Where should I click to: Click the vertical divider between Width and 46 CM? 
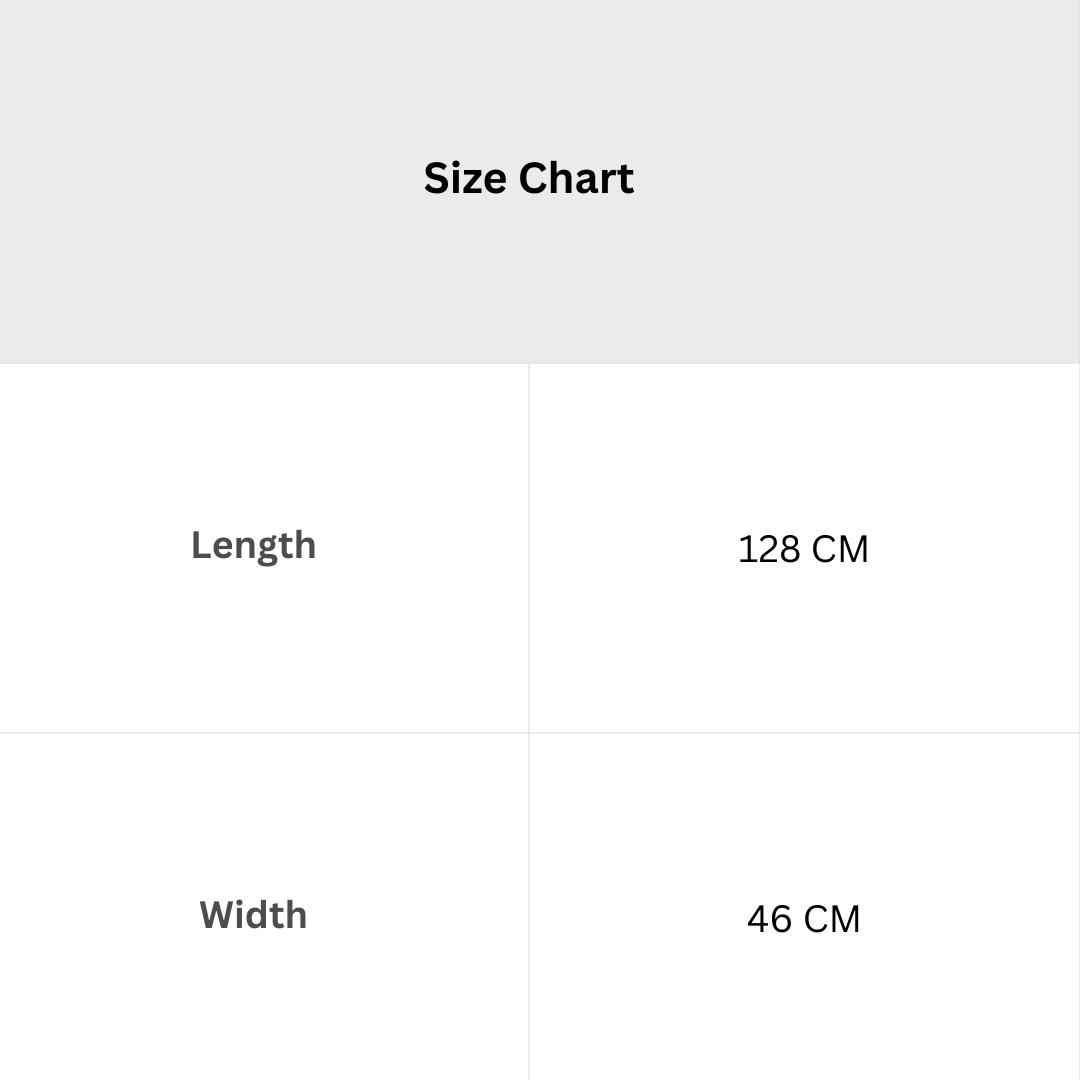pos(529,906)
